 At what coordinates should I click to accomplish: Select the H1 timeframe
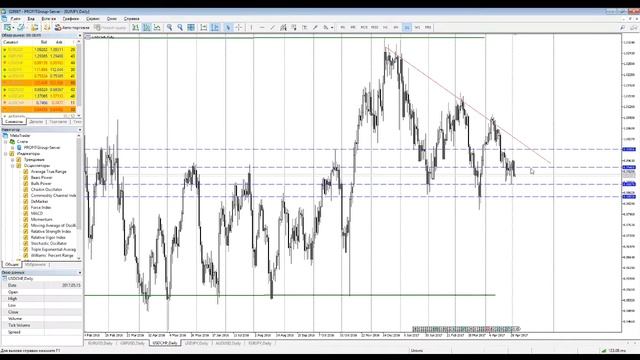point(385,27)
